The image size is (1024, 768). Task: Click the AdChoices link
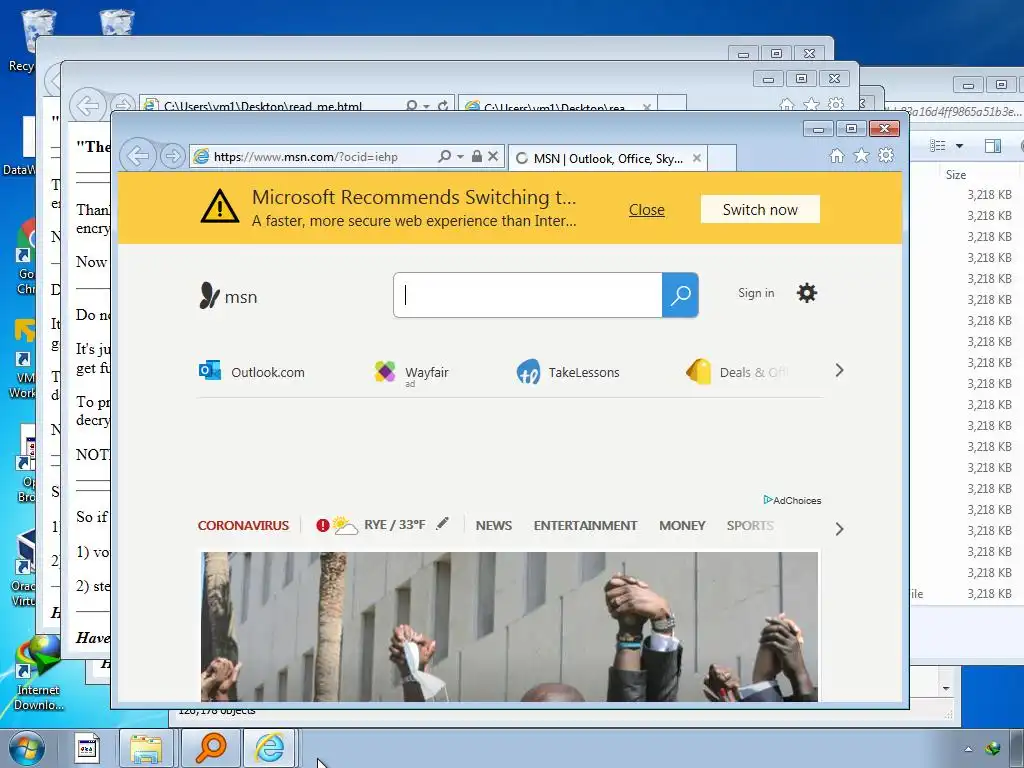[x=792, y=500]
